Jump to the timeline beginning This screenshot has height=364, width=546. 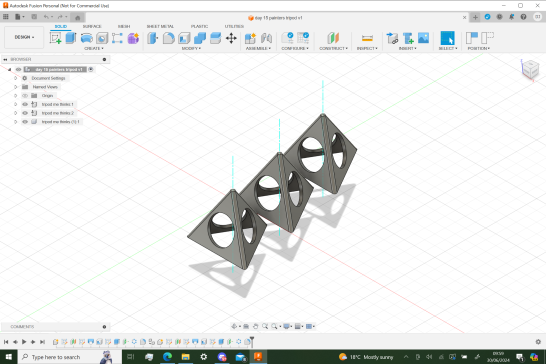6,342
